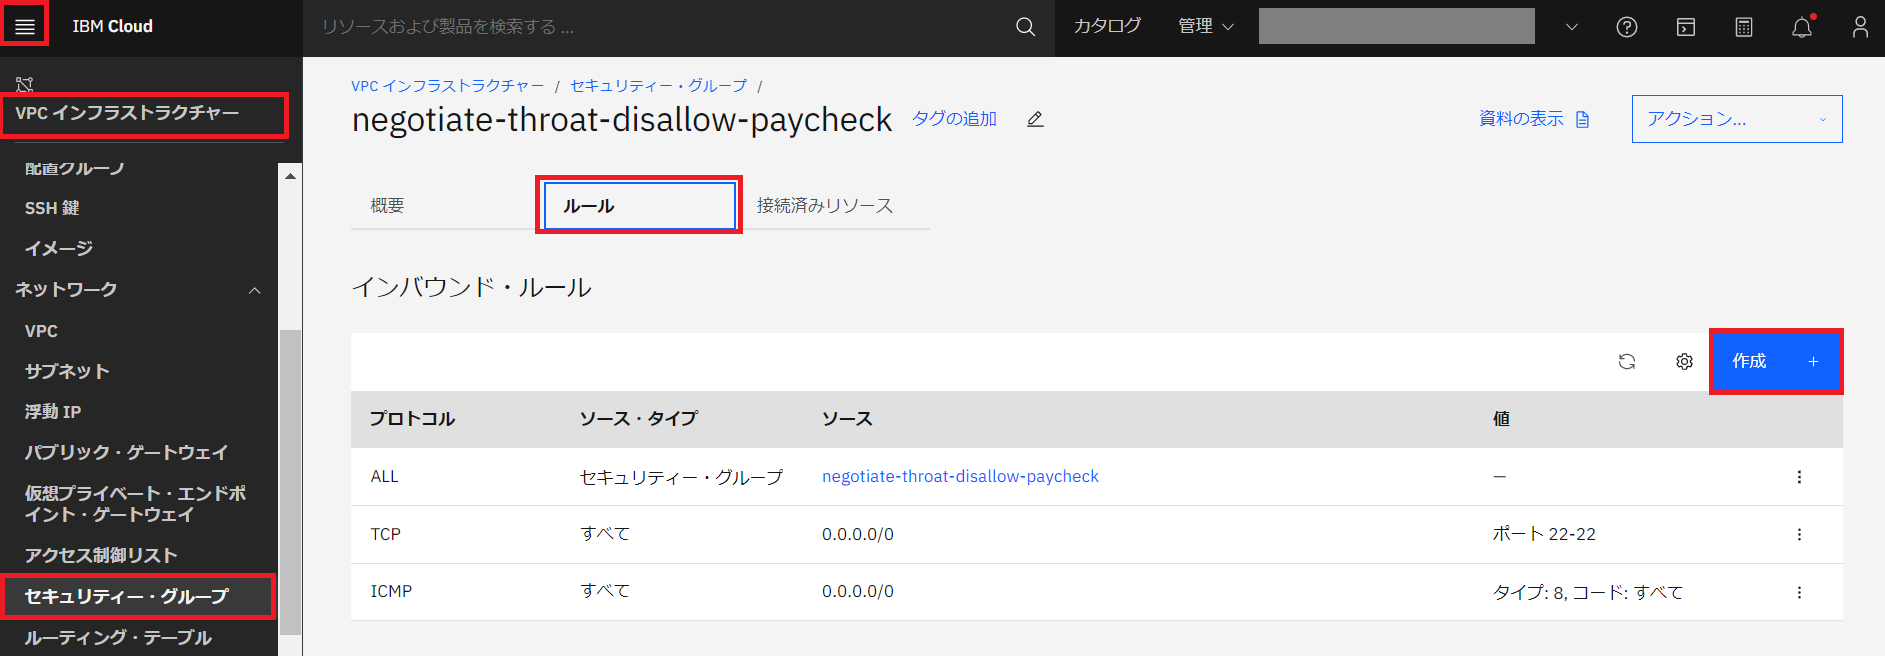The image size is (1885, 656).
Task: Click the search magnifier icon
Action: pyautogui.click(x=1025, y=27)
